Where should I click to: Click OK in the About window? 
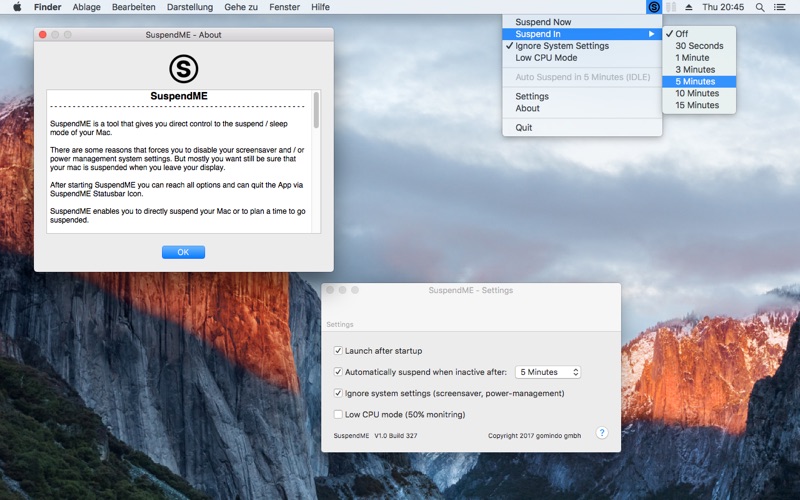coord(183,252)
